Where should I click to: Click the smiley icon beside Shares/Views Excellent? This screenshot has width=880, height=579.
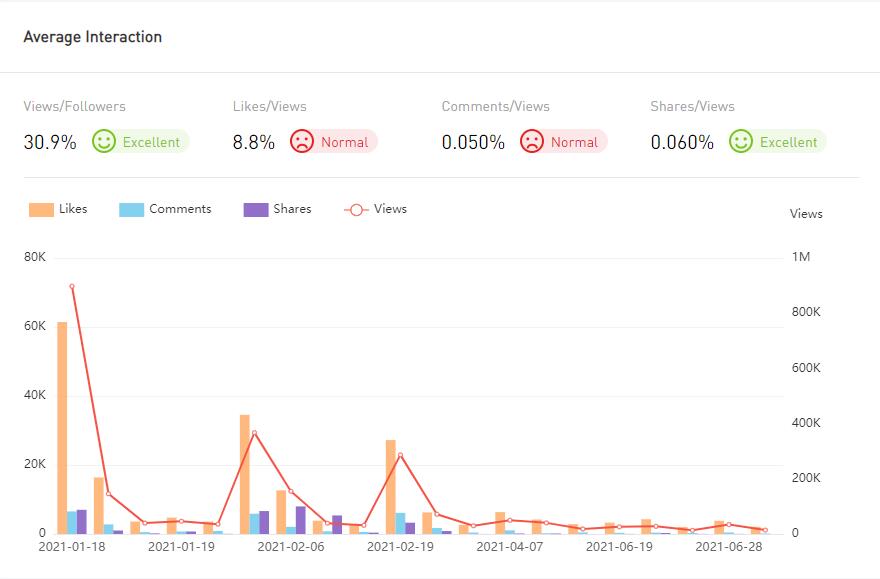pyautogui.click(x=741, y=142)
